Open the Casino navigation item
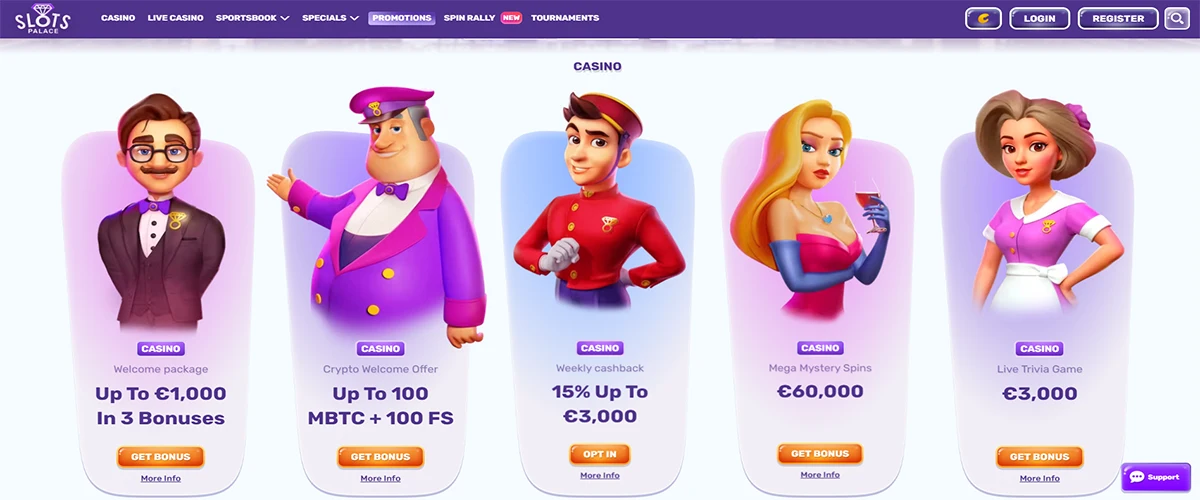Screen dimensions: 1200x500 [118, 18]
